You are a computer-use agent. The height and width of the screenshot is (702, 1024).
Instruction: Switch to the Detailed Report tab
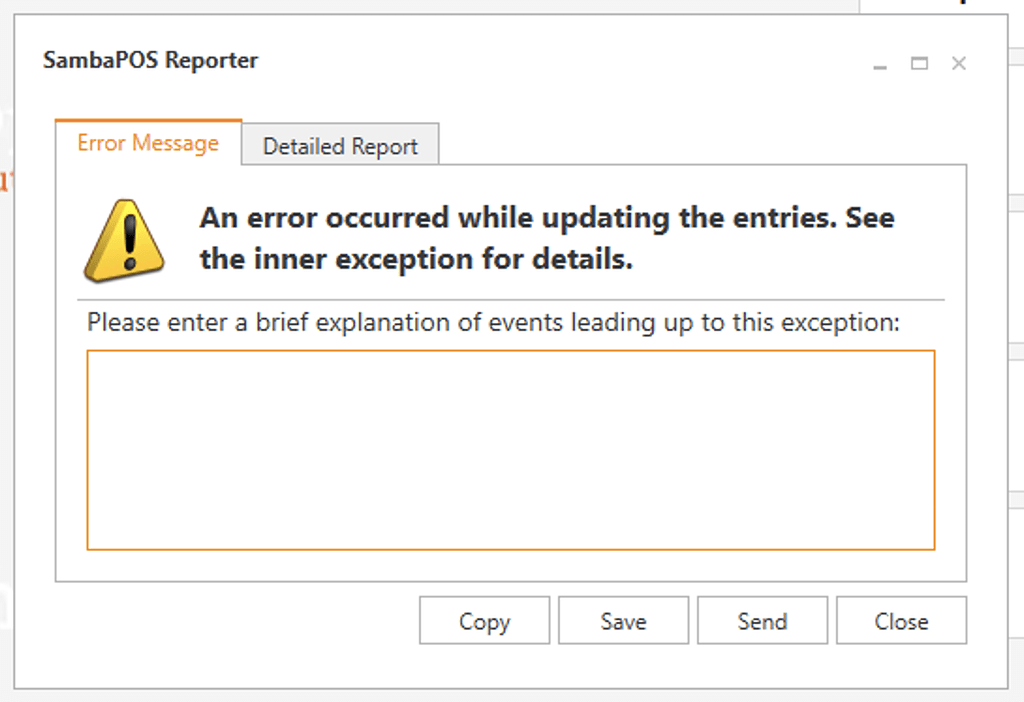(x=340, y=146)
